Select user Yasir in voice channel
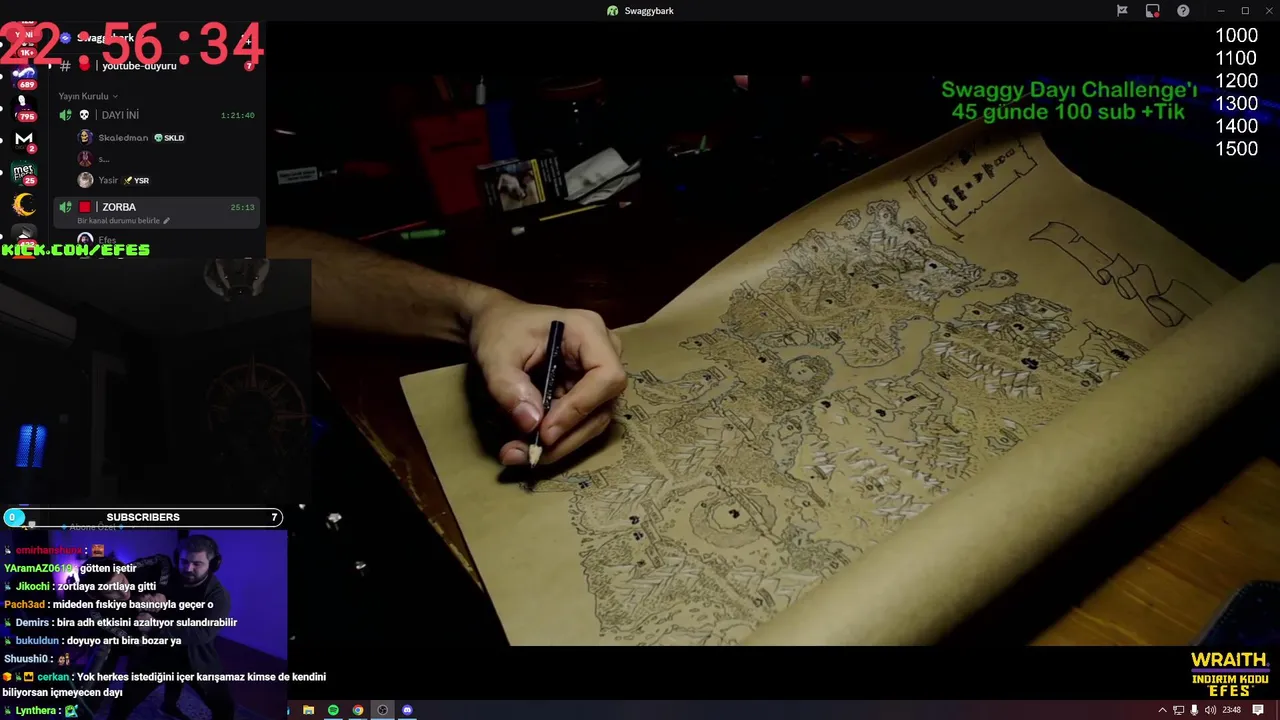The width and height of the screenshot is (1280, 720). click(108, 181)
